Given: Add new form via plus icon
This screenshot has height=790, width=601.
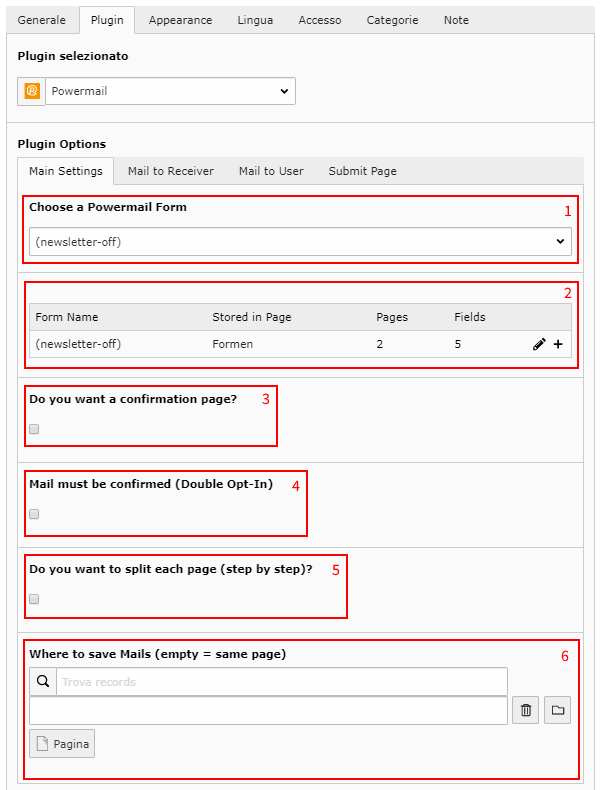Looking at the screenshot, I should (x=558, y=344).
